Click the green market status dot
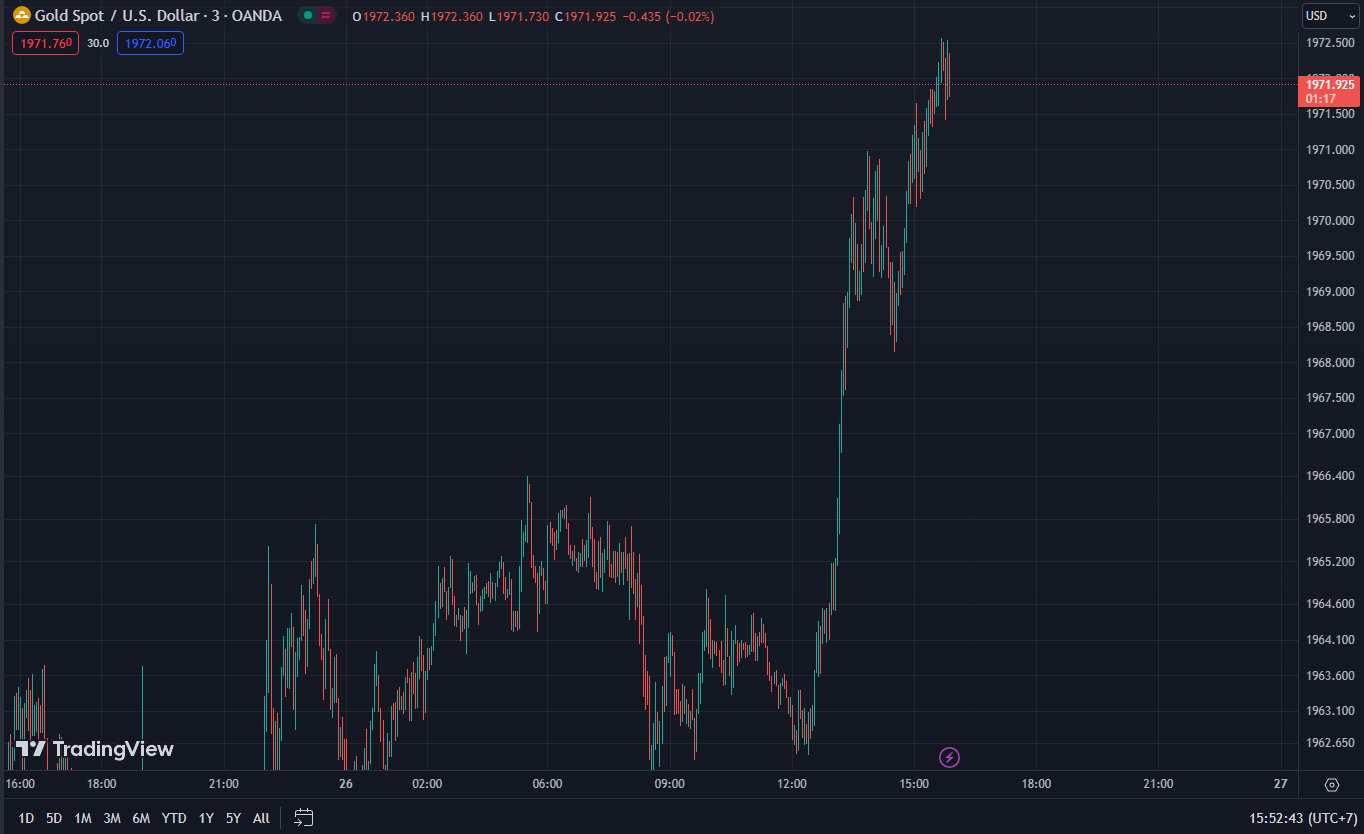The width and height of the screenshot is (1364, 834). pyautogui.click(x=309, y=16)
